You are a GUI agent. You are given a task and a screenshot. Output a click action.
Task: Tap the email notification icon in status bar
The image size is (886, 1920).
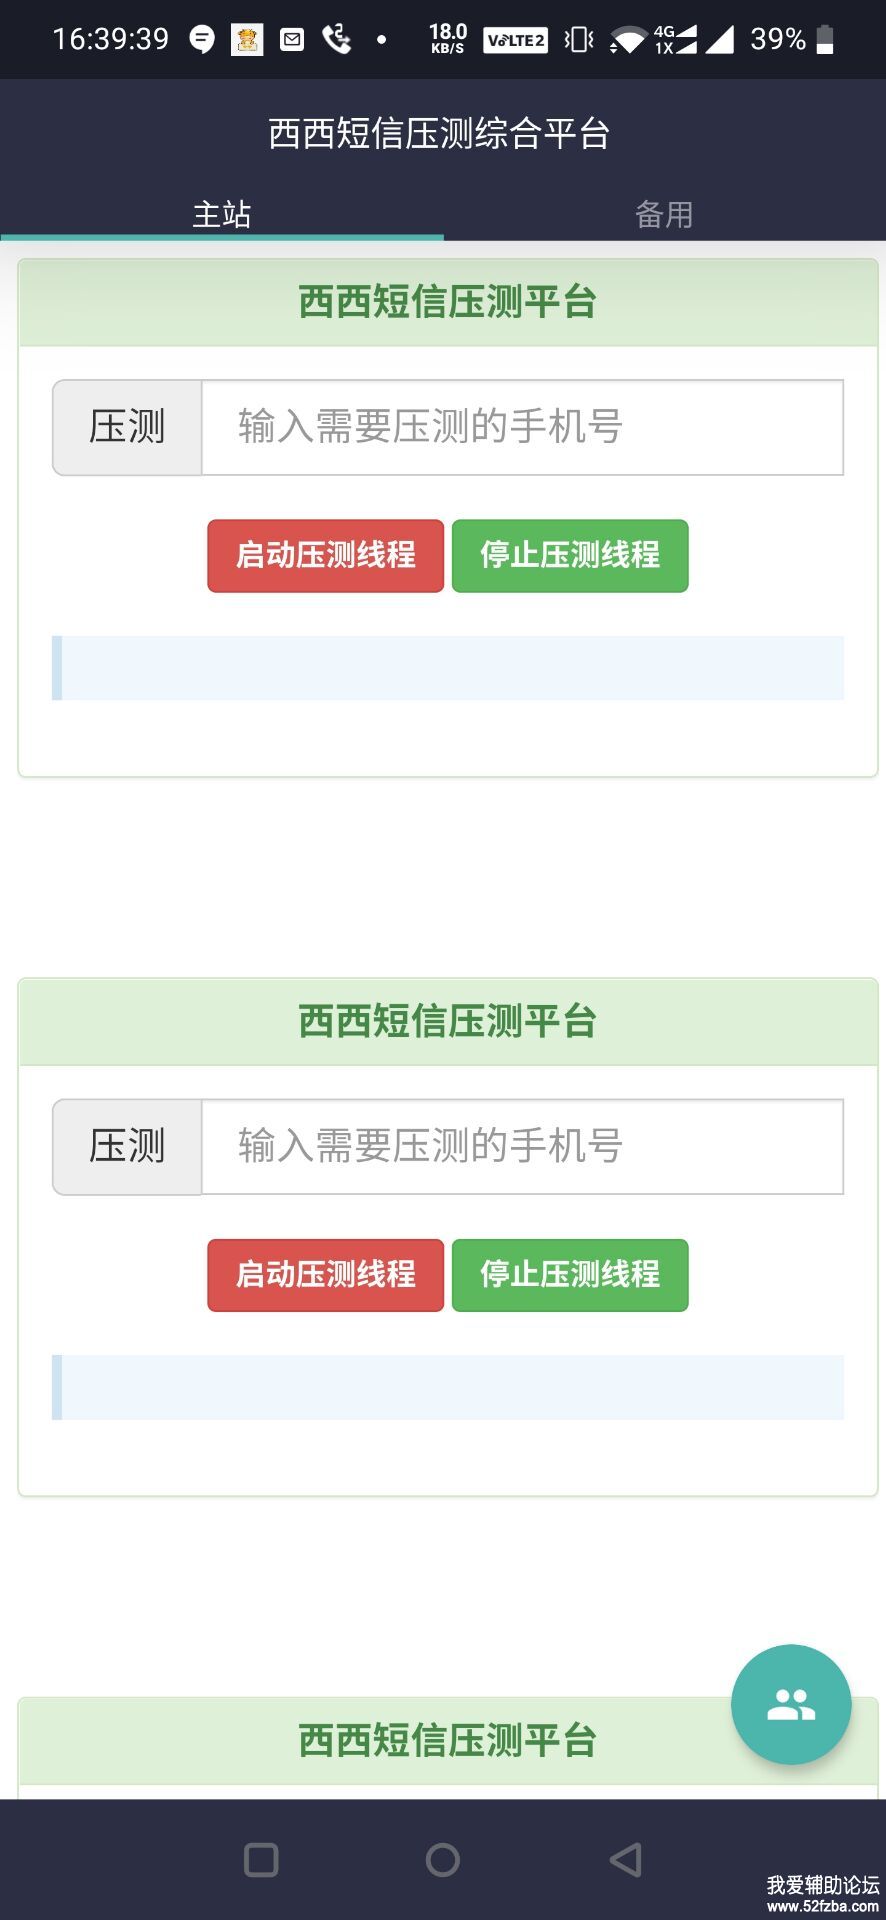[x=292, y=40]
